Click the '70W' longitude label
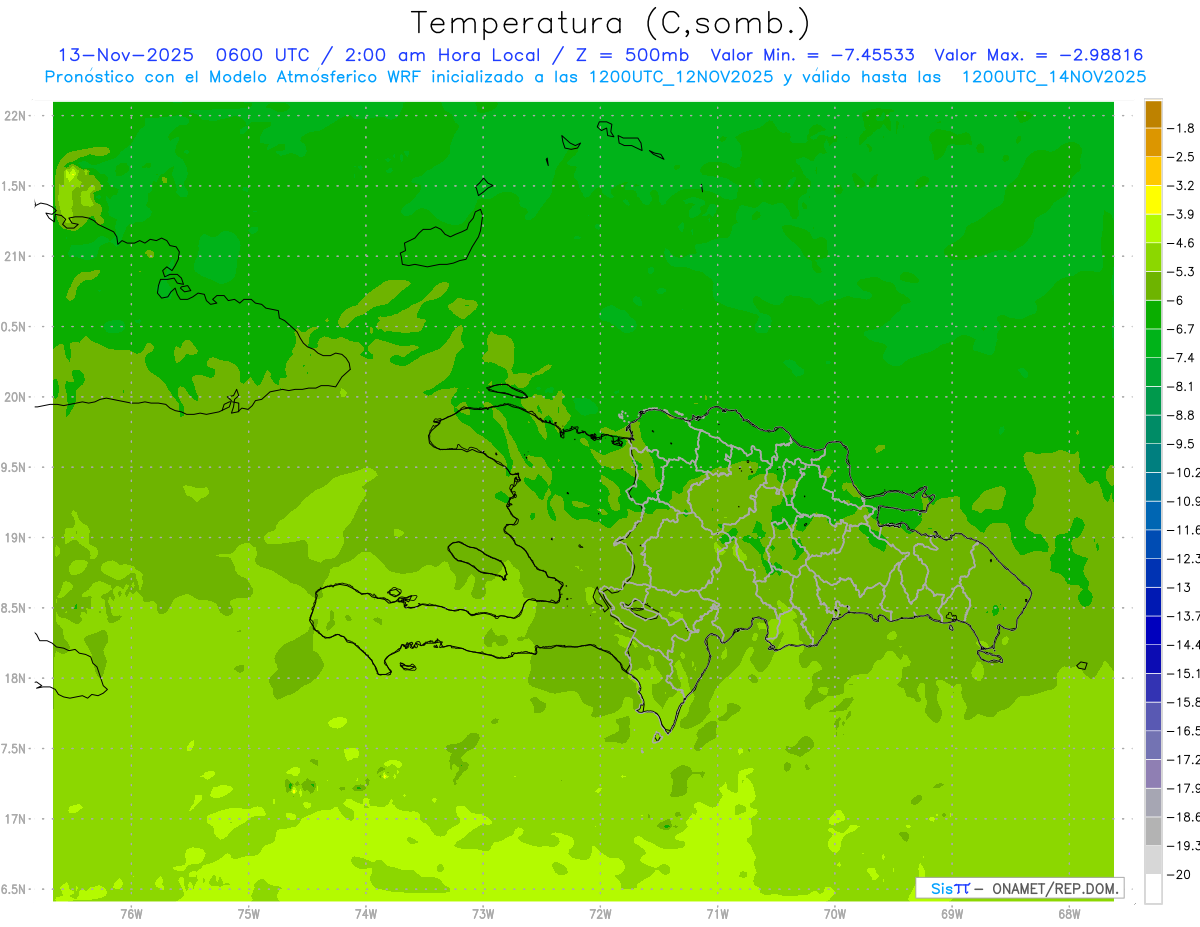Image resolution: width=1200 pixels, height=927 pixels. tap(835, 913)
